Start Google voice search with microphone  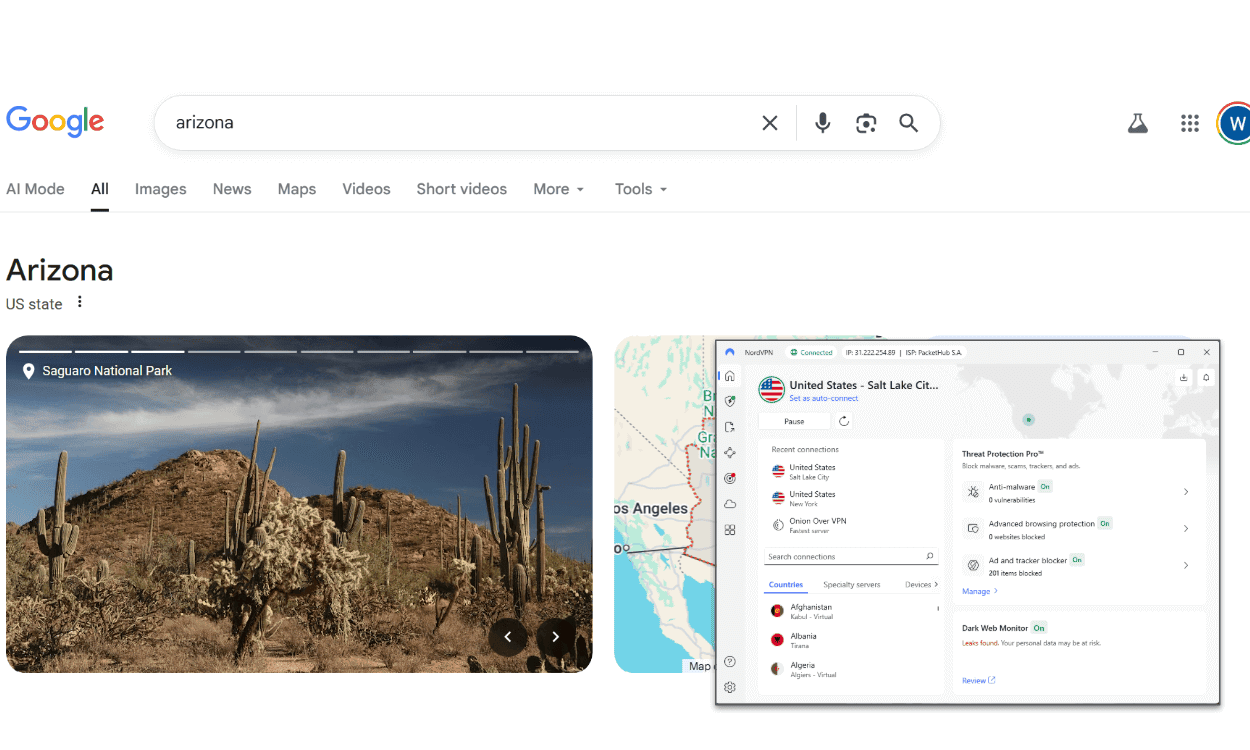click(x=822, y=123)
